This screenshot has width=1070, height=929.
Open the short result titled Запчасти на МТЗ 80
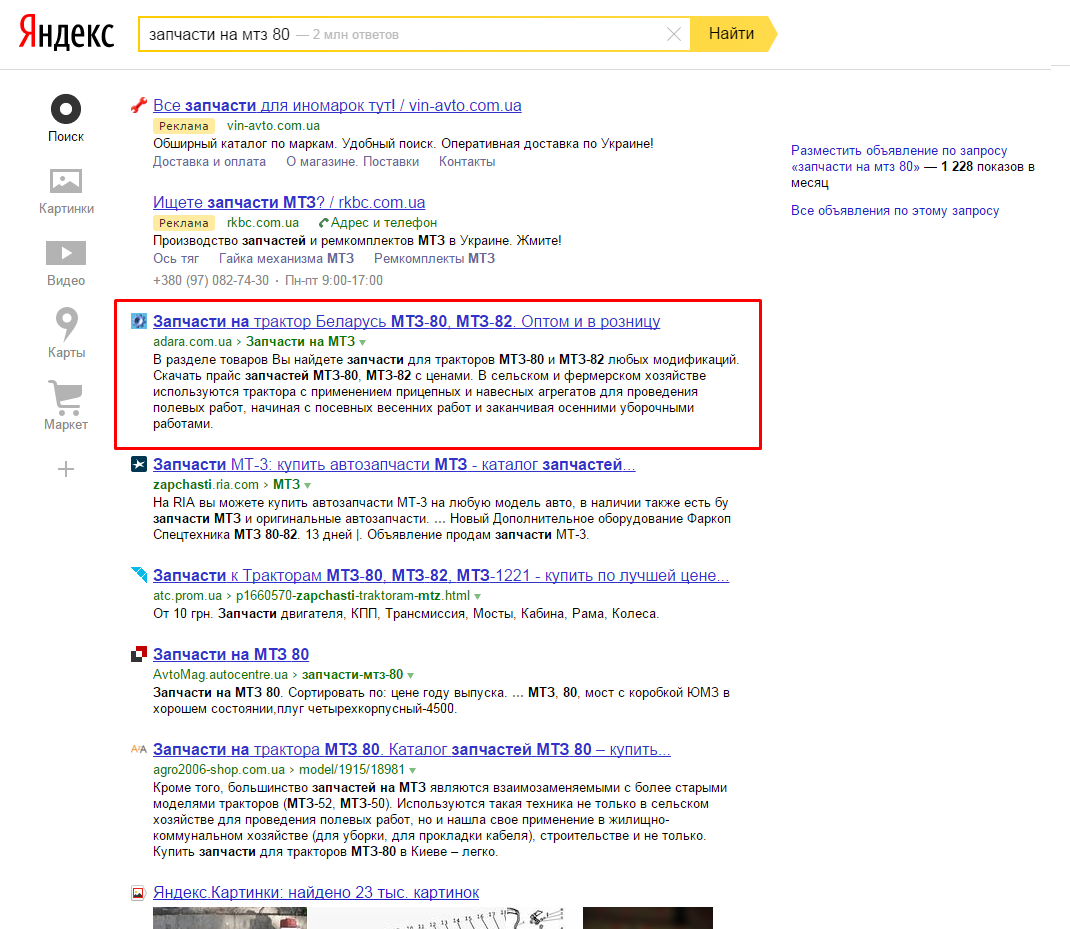tap(231, 654)
